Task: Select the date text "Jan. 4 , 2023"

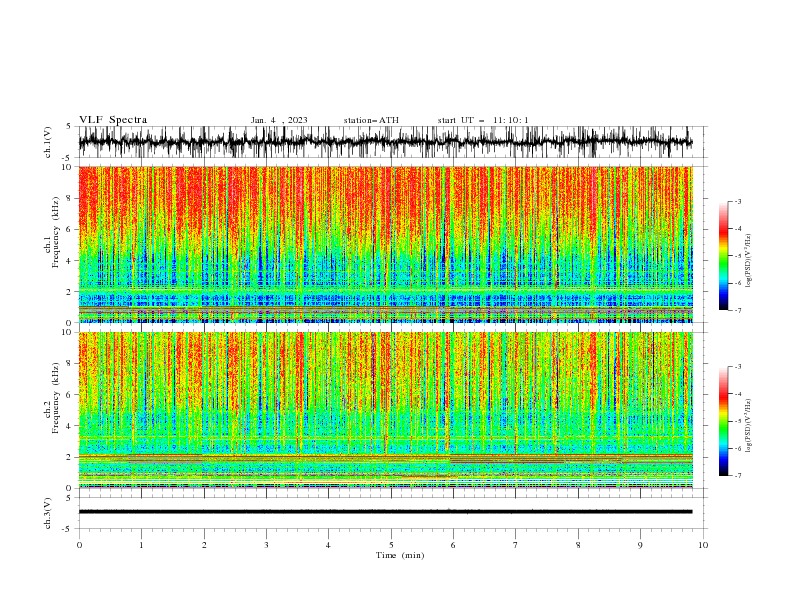Action: coord(279,120)
